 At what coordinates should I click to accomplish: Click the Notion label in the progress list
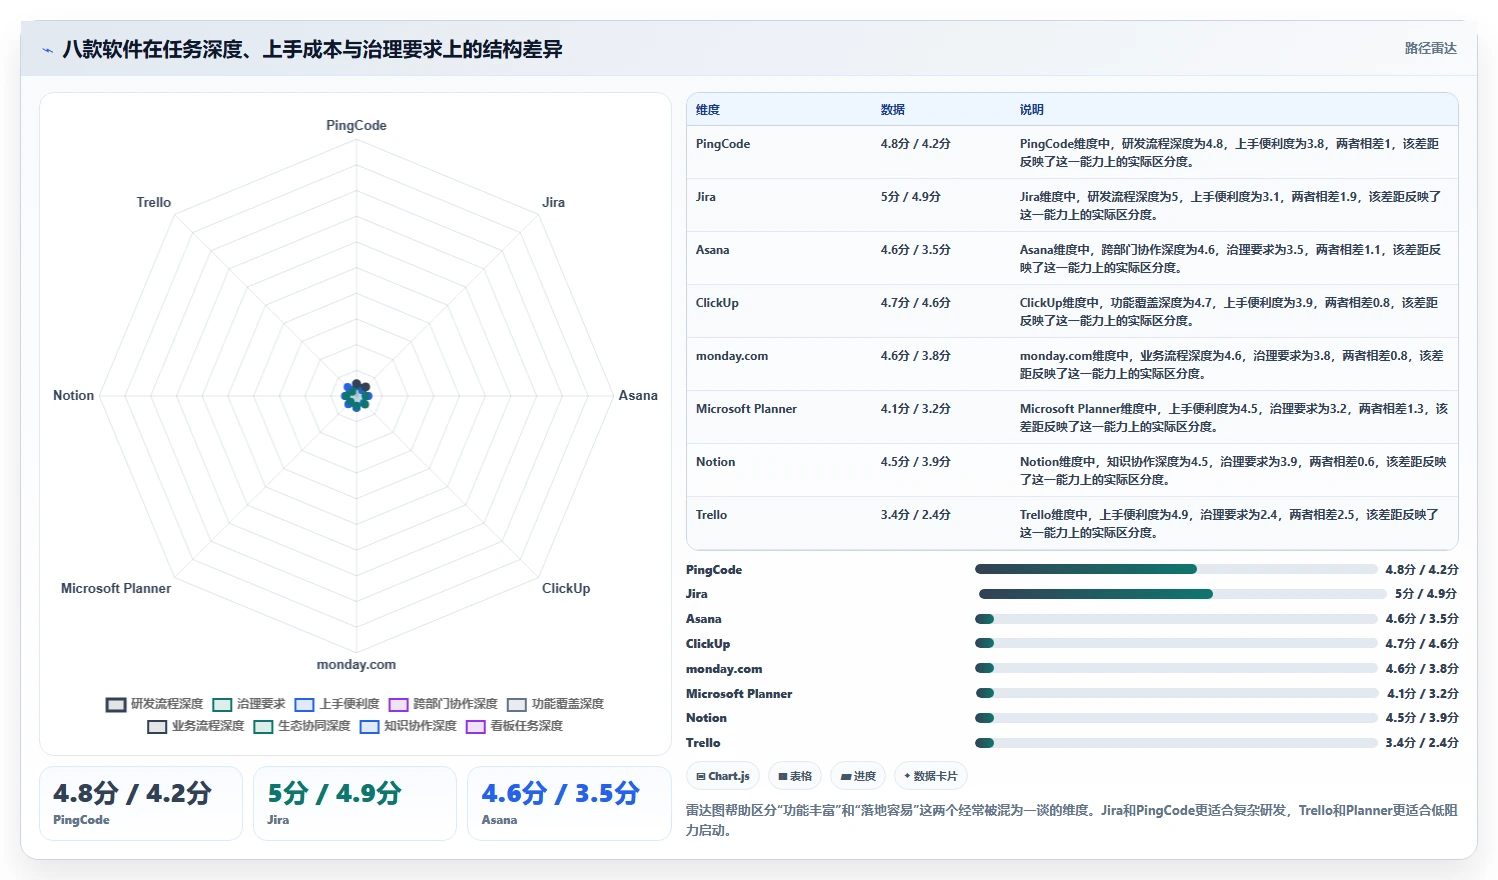click(706, 718)
